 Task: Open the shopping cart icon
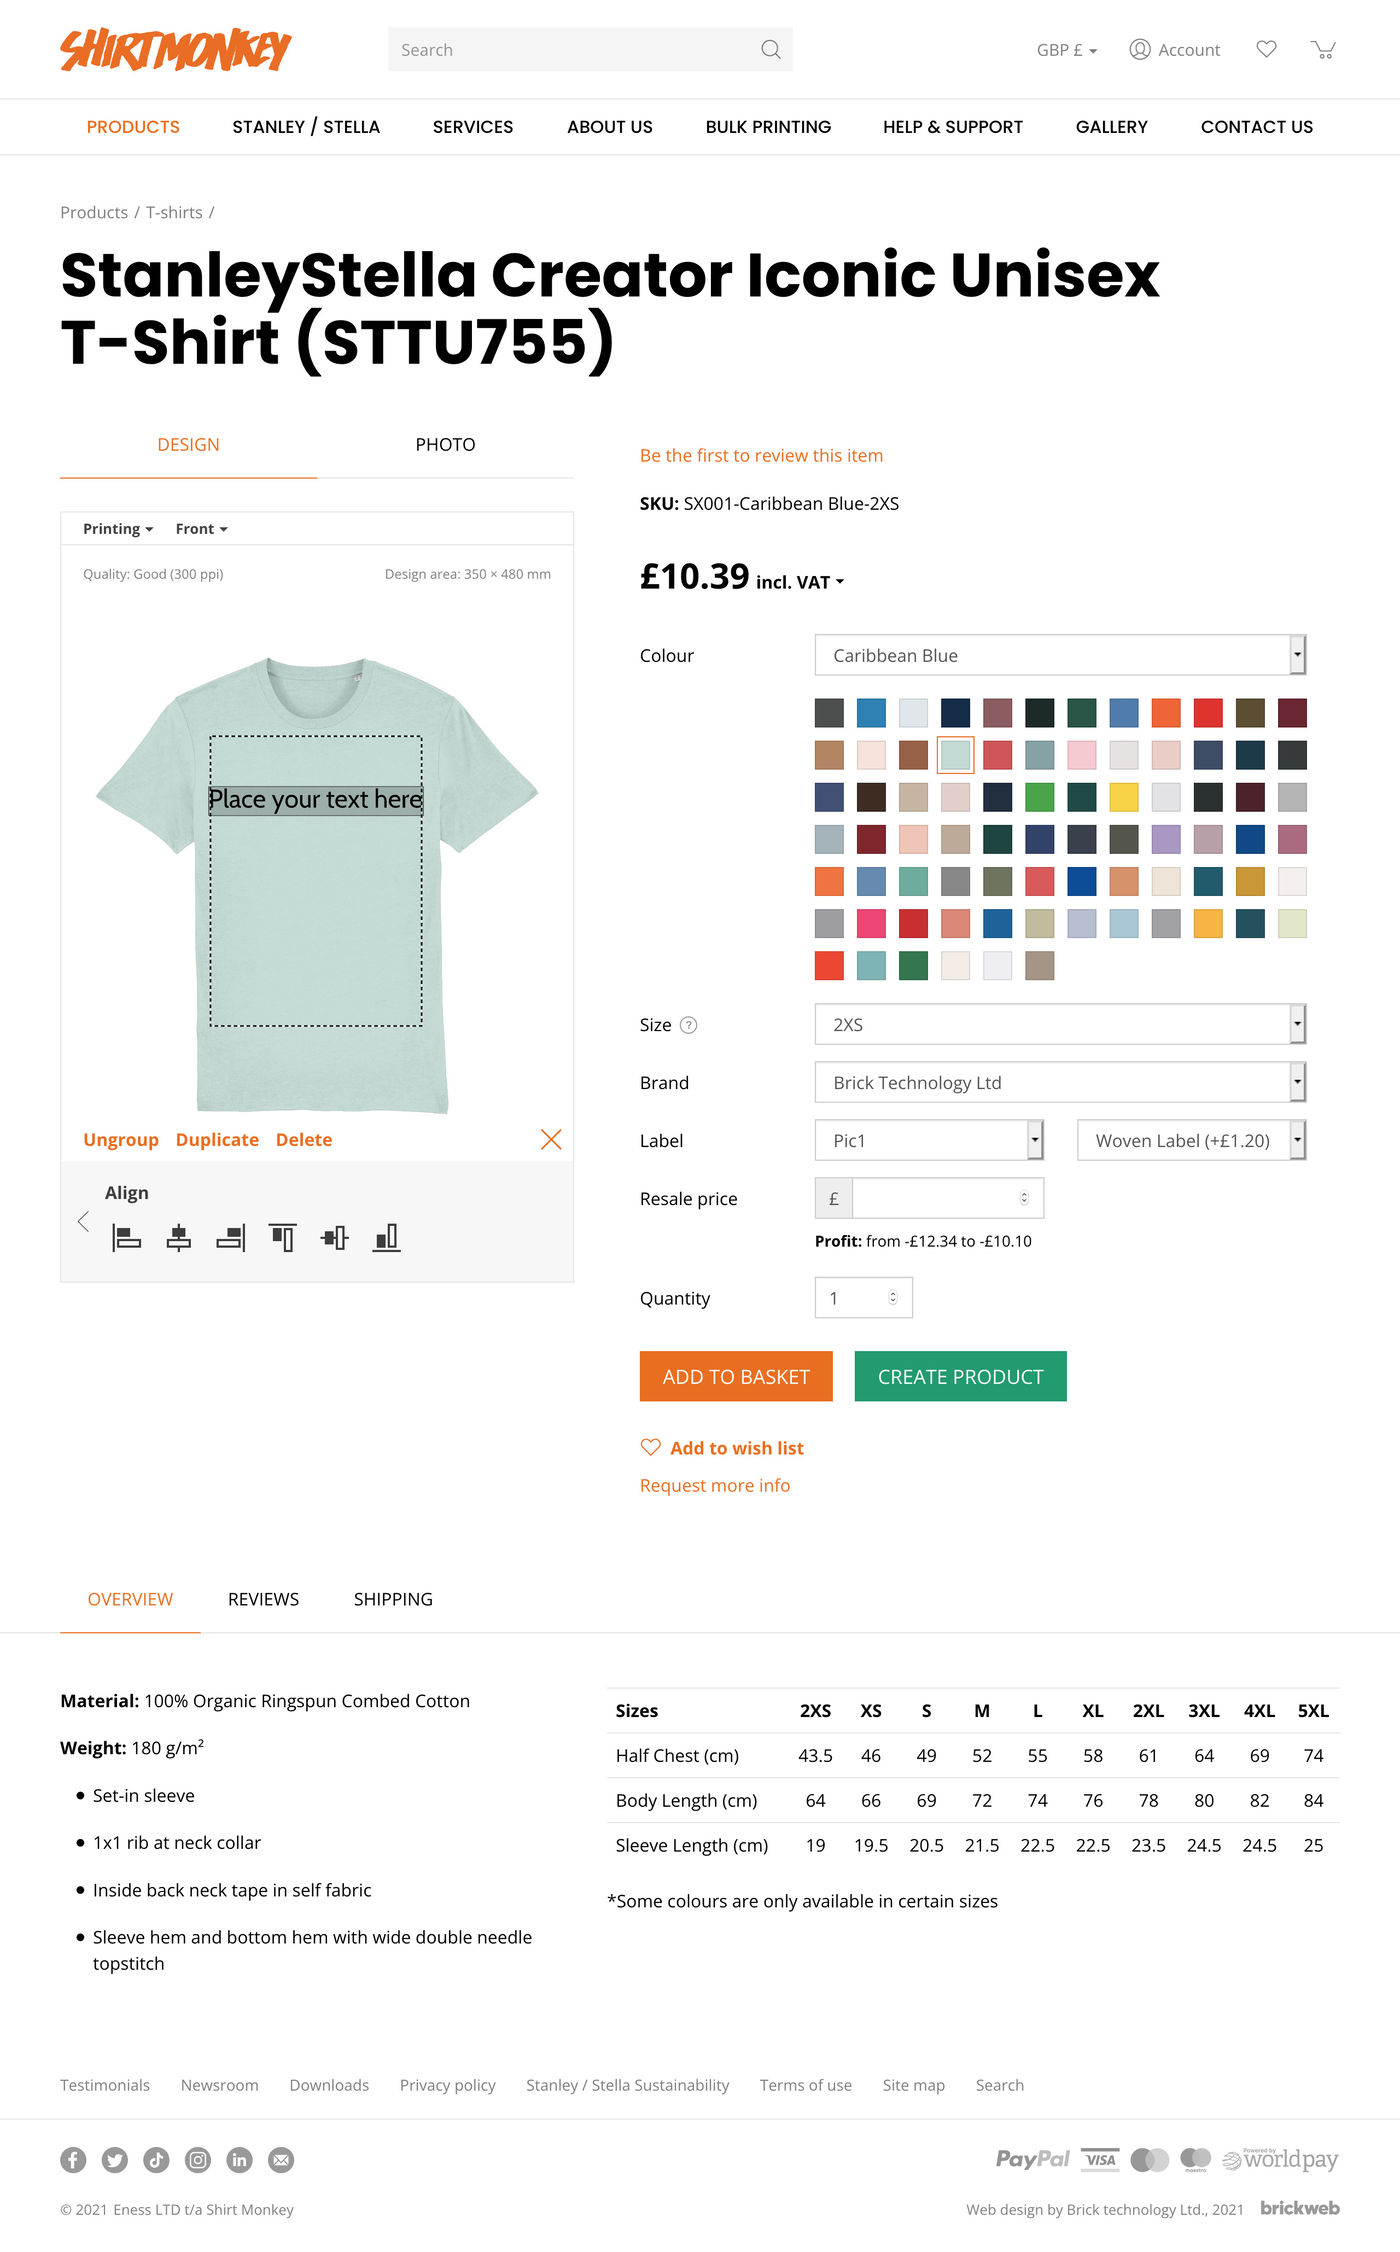point(1323,50)
